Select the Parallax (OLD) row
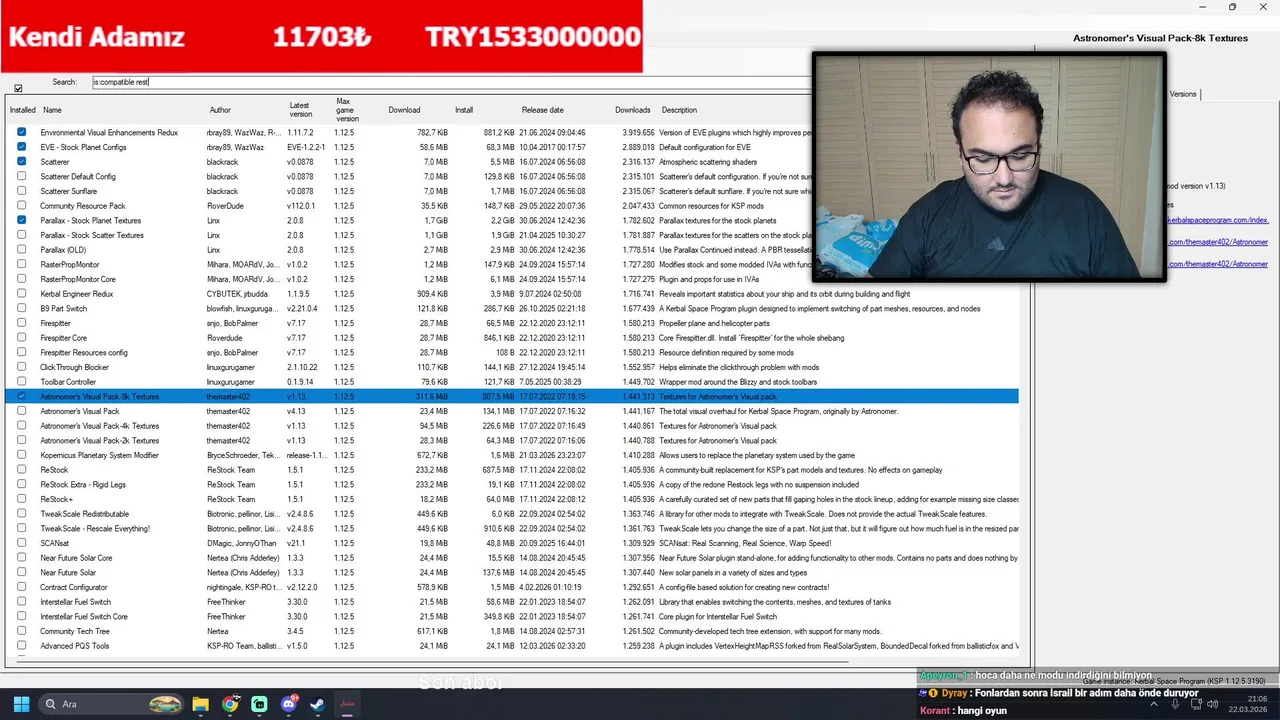 512,250
